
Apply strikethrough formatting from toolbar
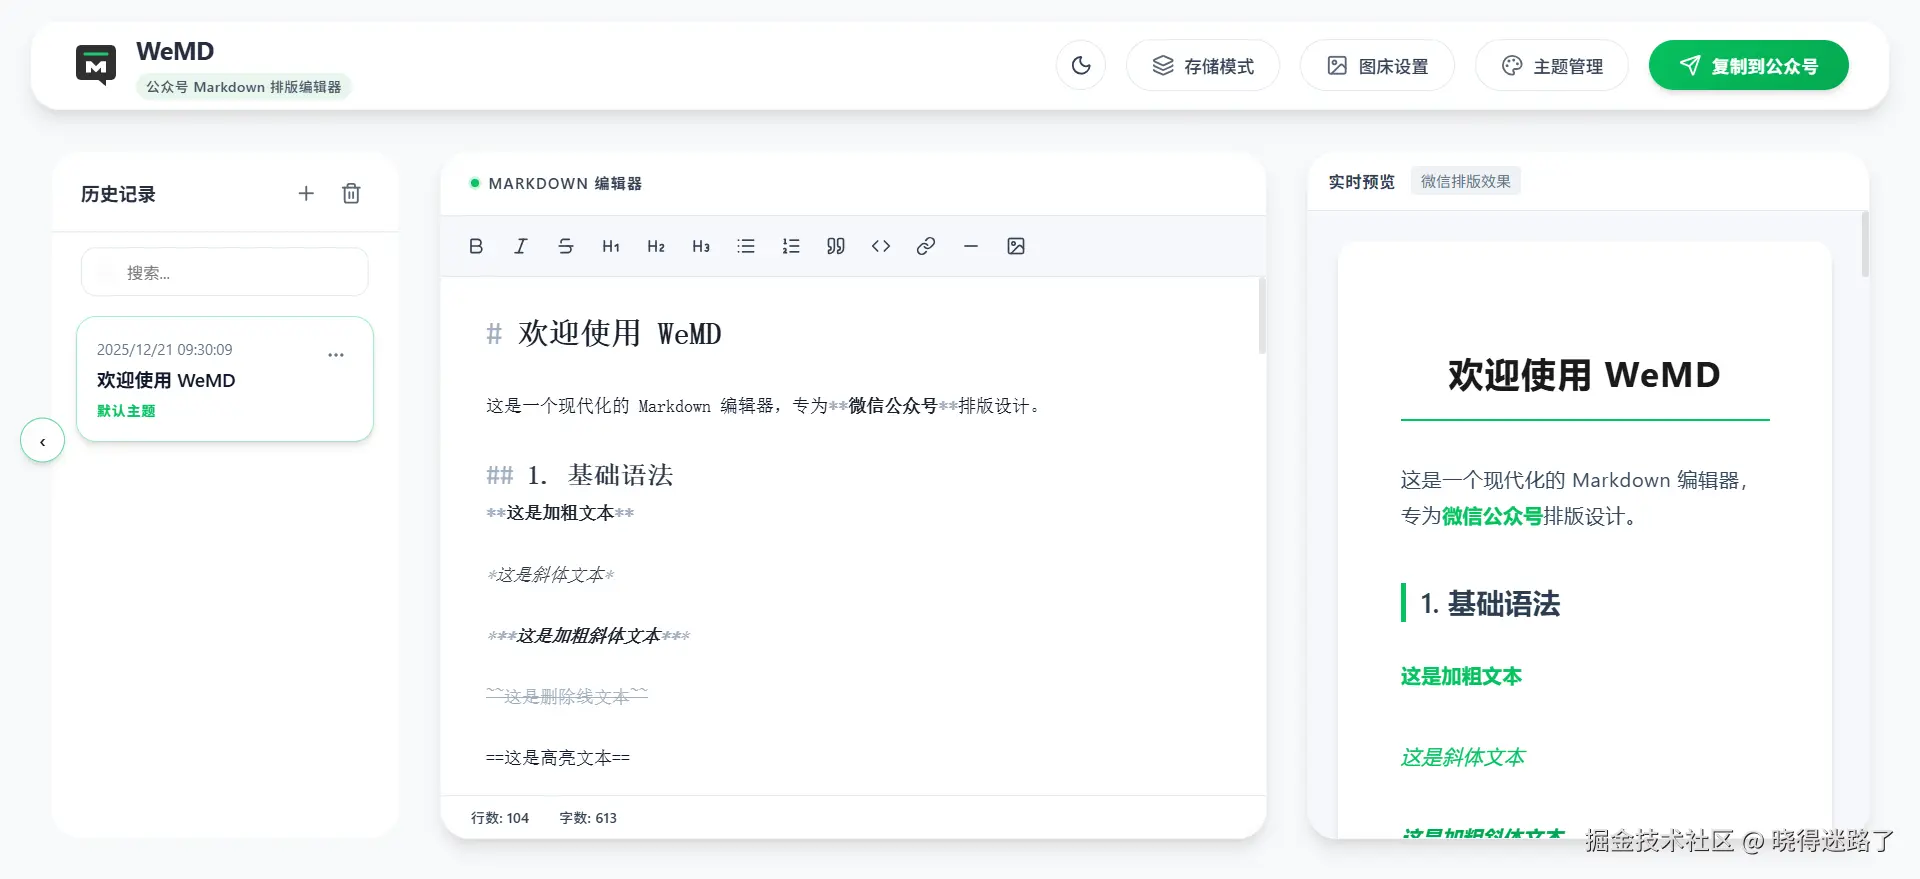tap(566, 246)
